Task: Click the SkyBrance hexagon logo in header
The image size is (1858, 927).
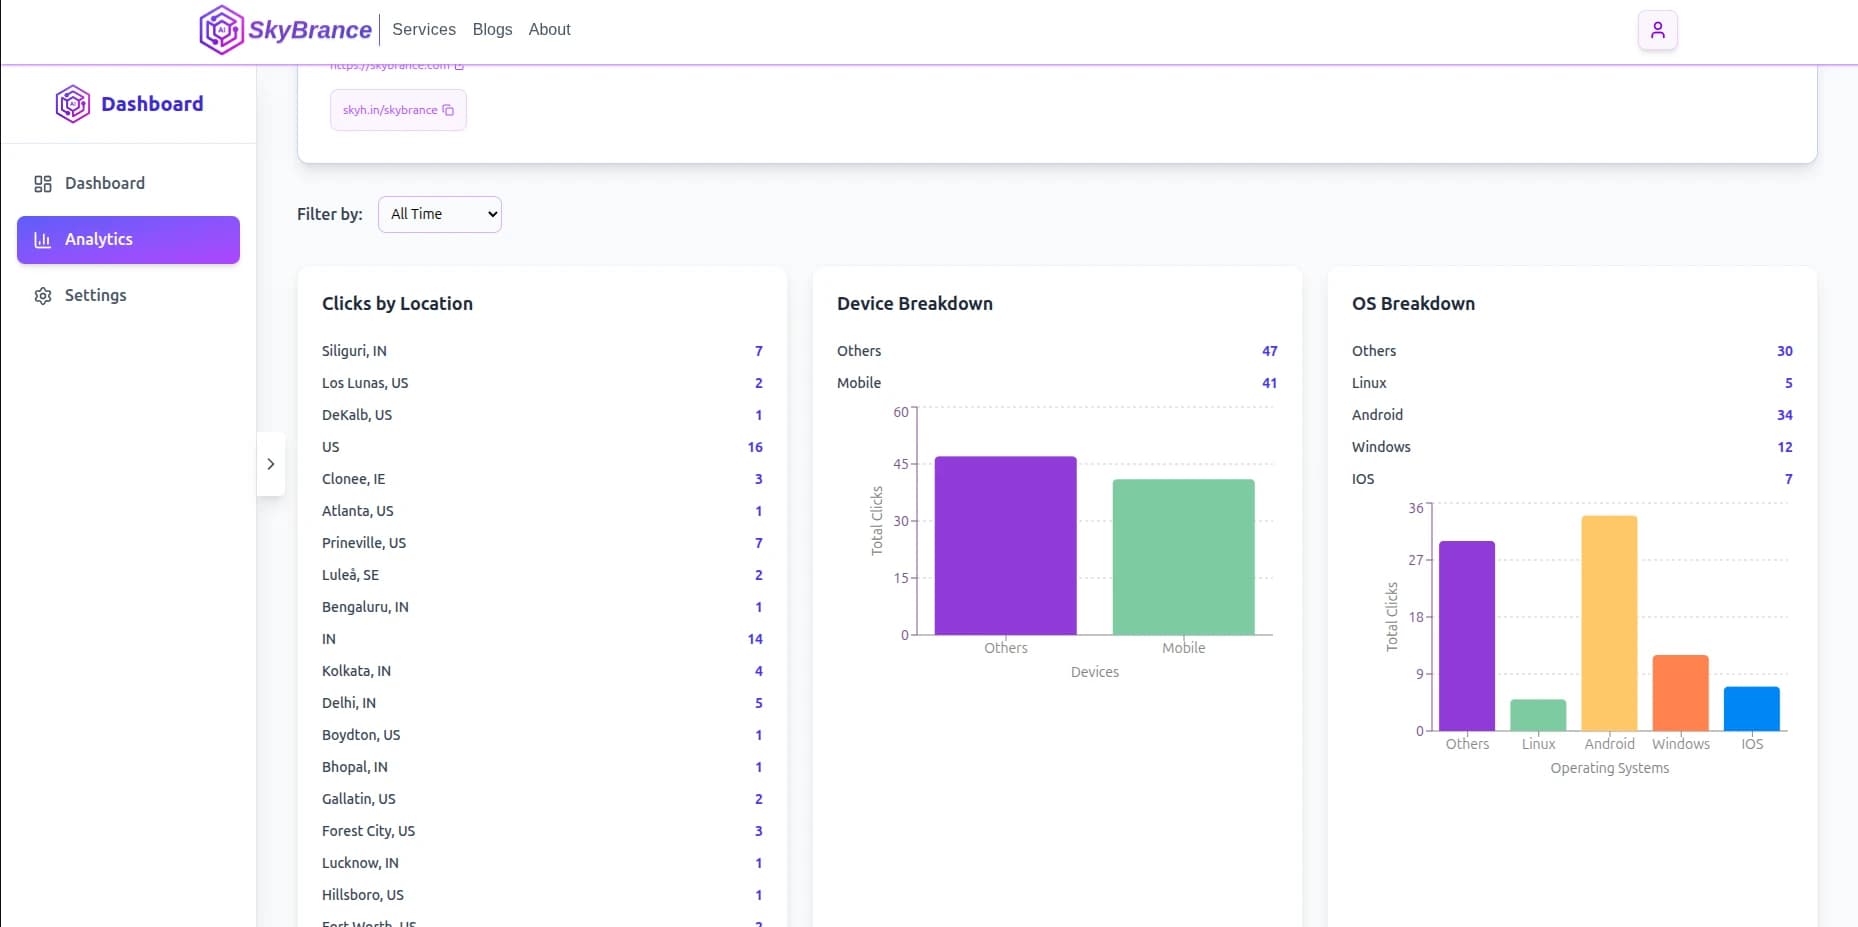Action: pyautogui.click(x=221, y=30)
